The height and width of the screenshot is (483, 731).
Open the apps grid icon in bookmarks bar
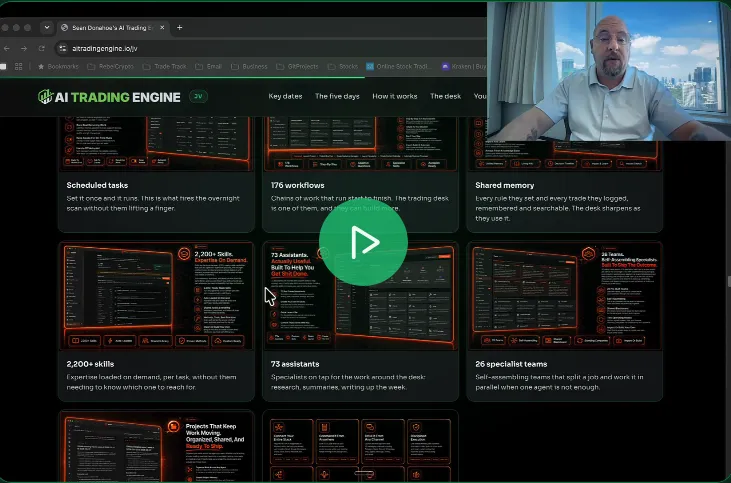[x=19, y=67]
